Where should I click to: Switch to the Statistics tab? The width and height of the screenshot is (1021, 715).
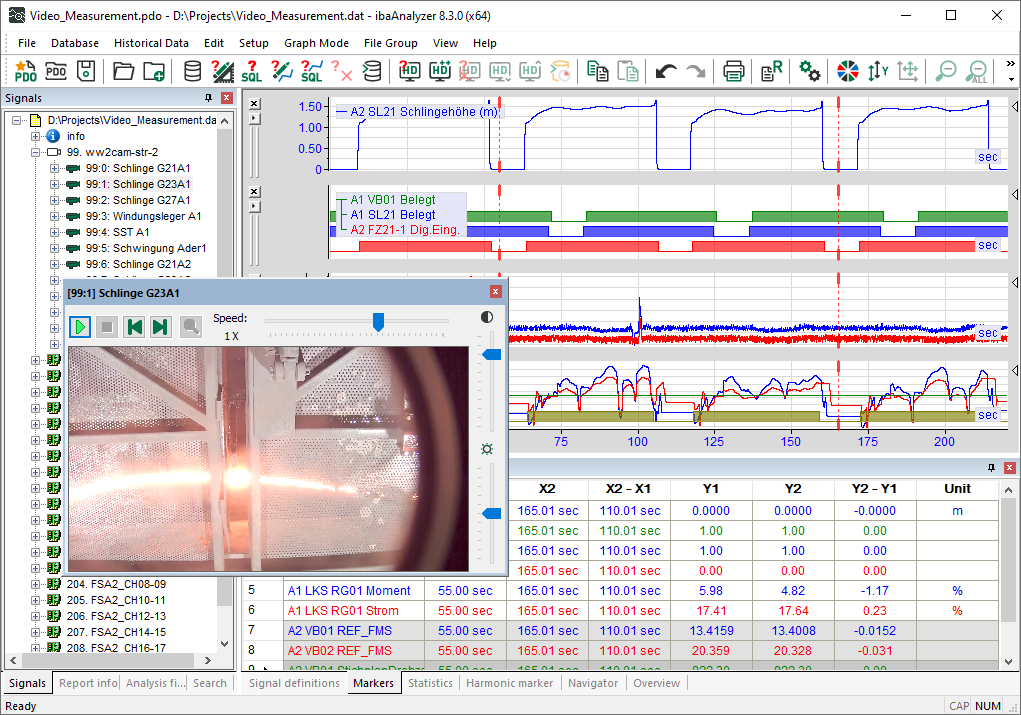[x=430, y=683]
